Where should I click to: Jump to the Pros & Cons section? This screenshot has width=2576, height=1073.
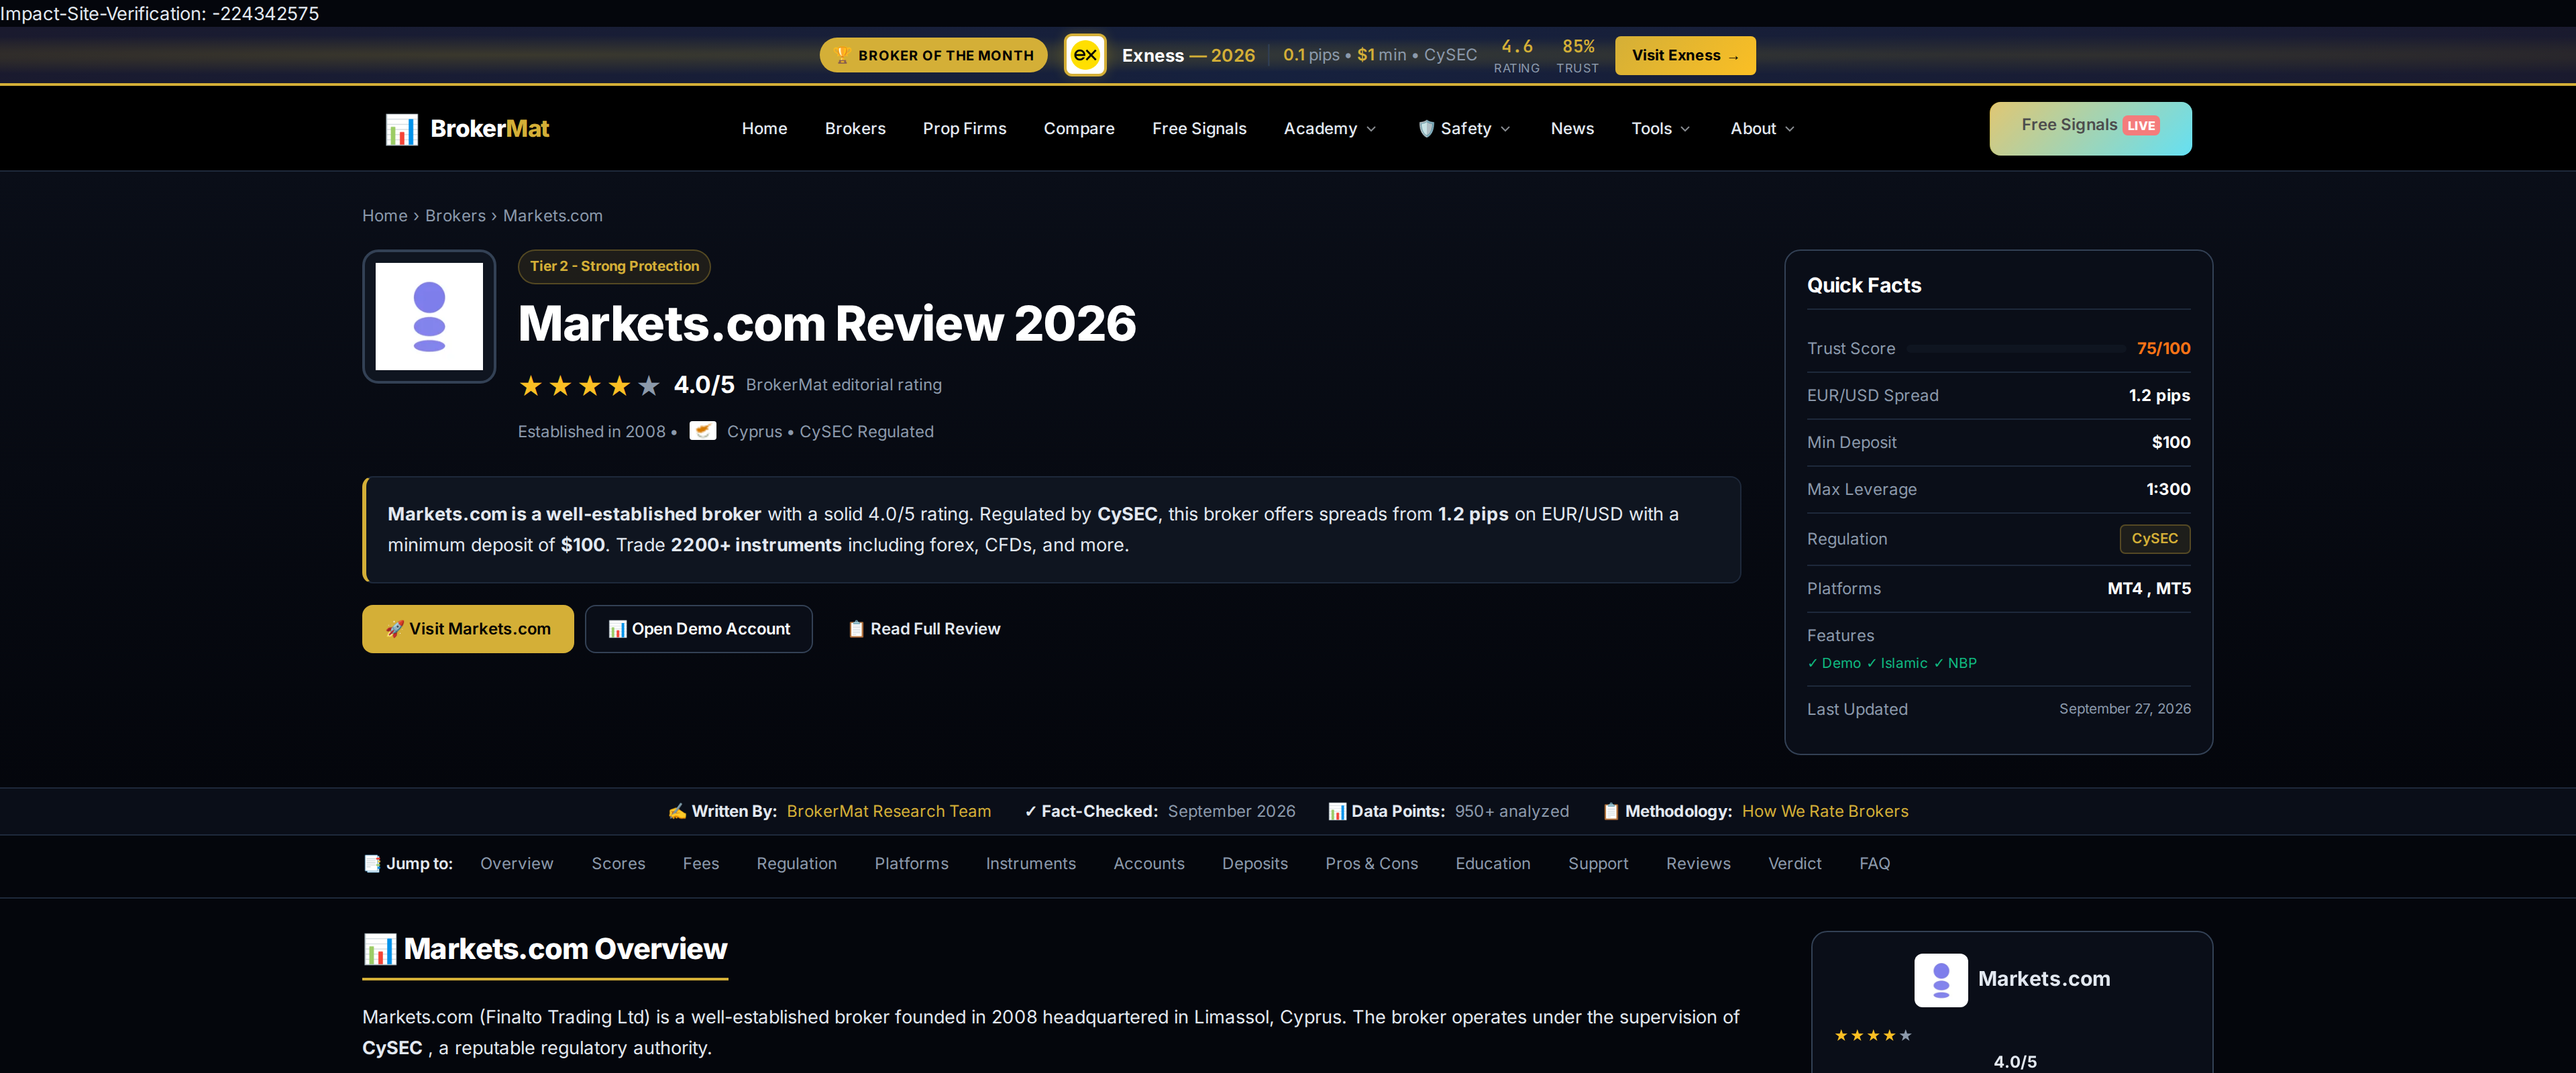(1372, 863)
